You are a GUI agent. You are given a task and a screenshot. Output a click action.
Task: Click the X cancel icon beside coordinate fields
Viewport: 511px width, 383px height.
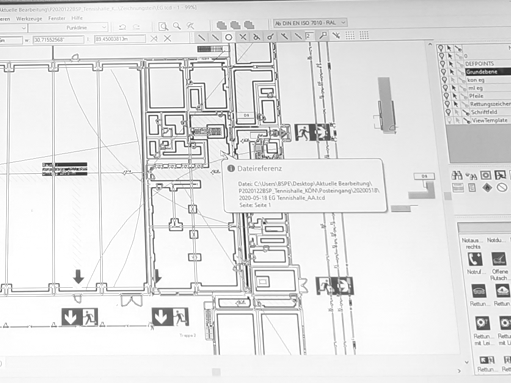tap(167, 39)
